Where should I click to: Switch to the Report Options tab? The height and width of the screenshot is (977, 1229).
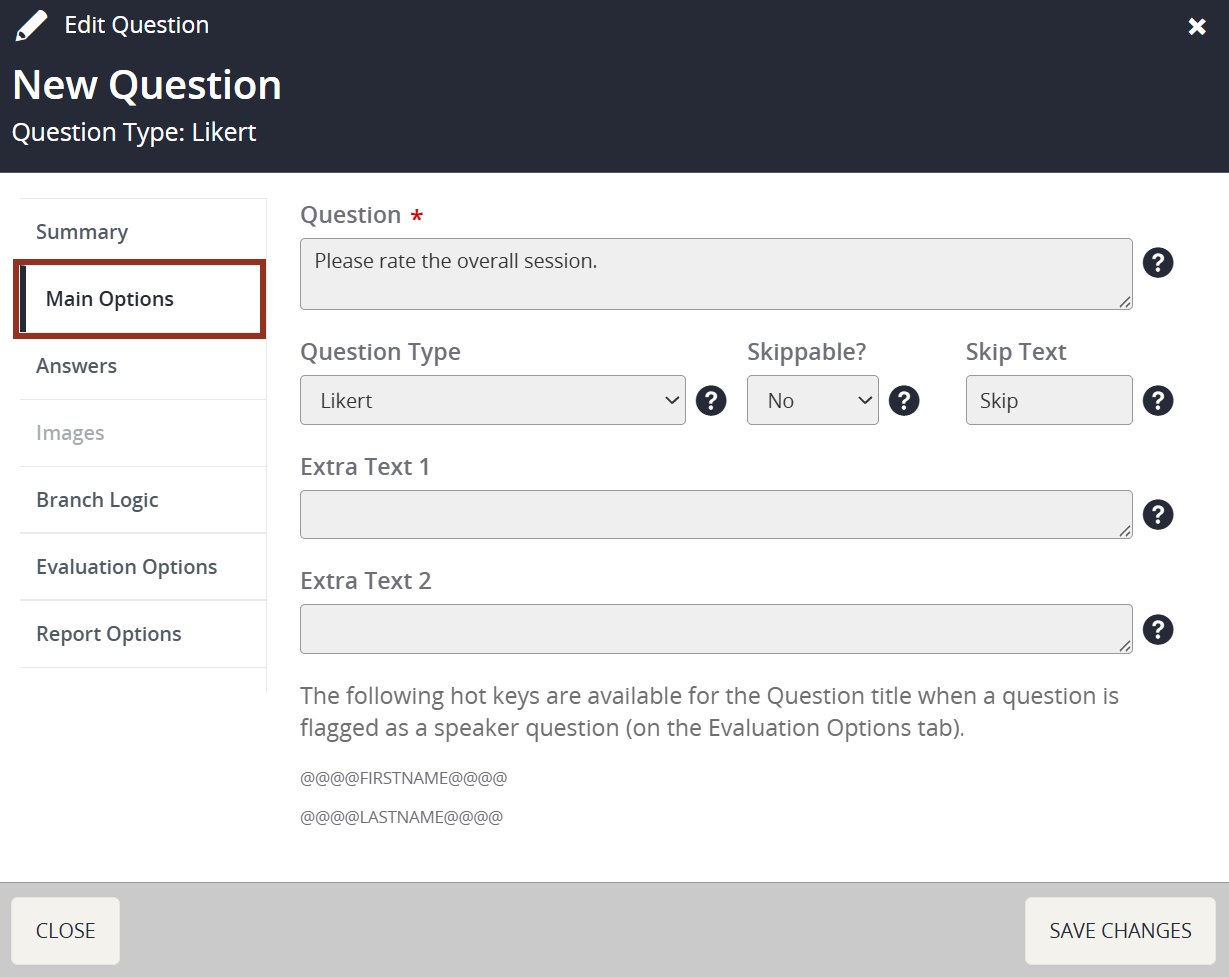143,634
